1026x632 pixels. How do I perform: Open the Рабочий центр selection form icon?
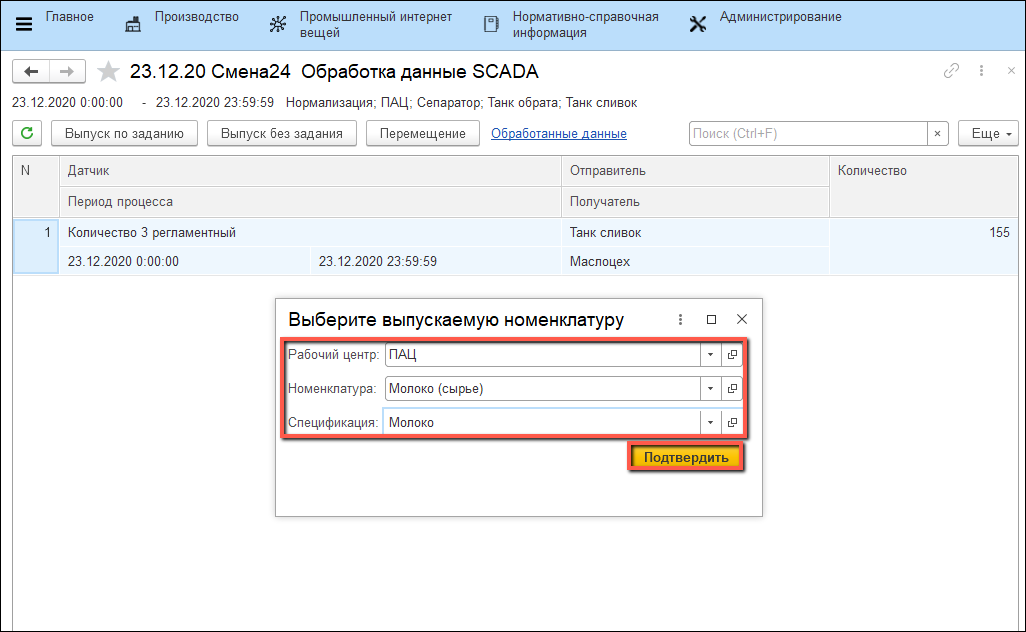731,355
